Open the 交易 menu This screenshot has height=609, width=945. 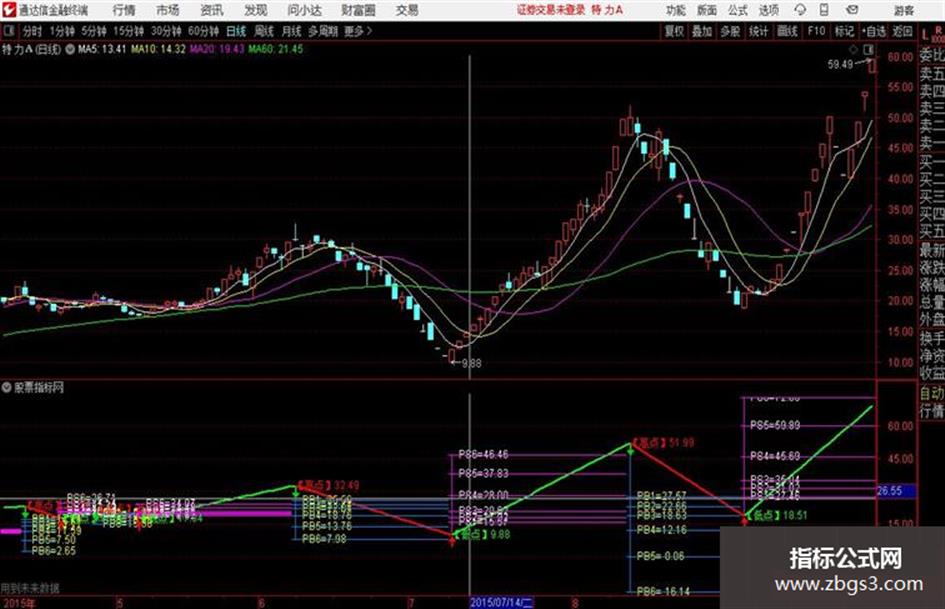407,10
